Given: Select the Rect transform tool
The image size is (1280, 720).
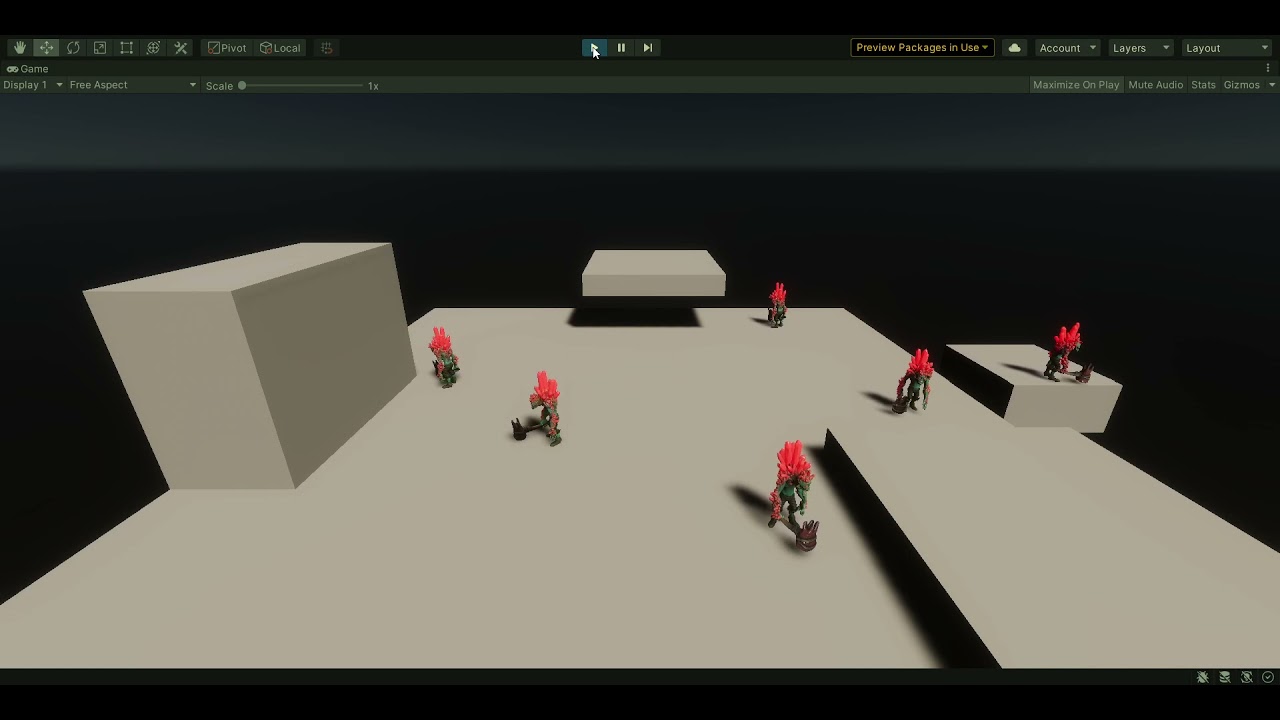Looking at the screenshot, I should coord(126,48).
